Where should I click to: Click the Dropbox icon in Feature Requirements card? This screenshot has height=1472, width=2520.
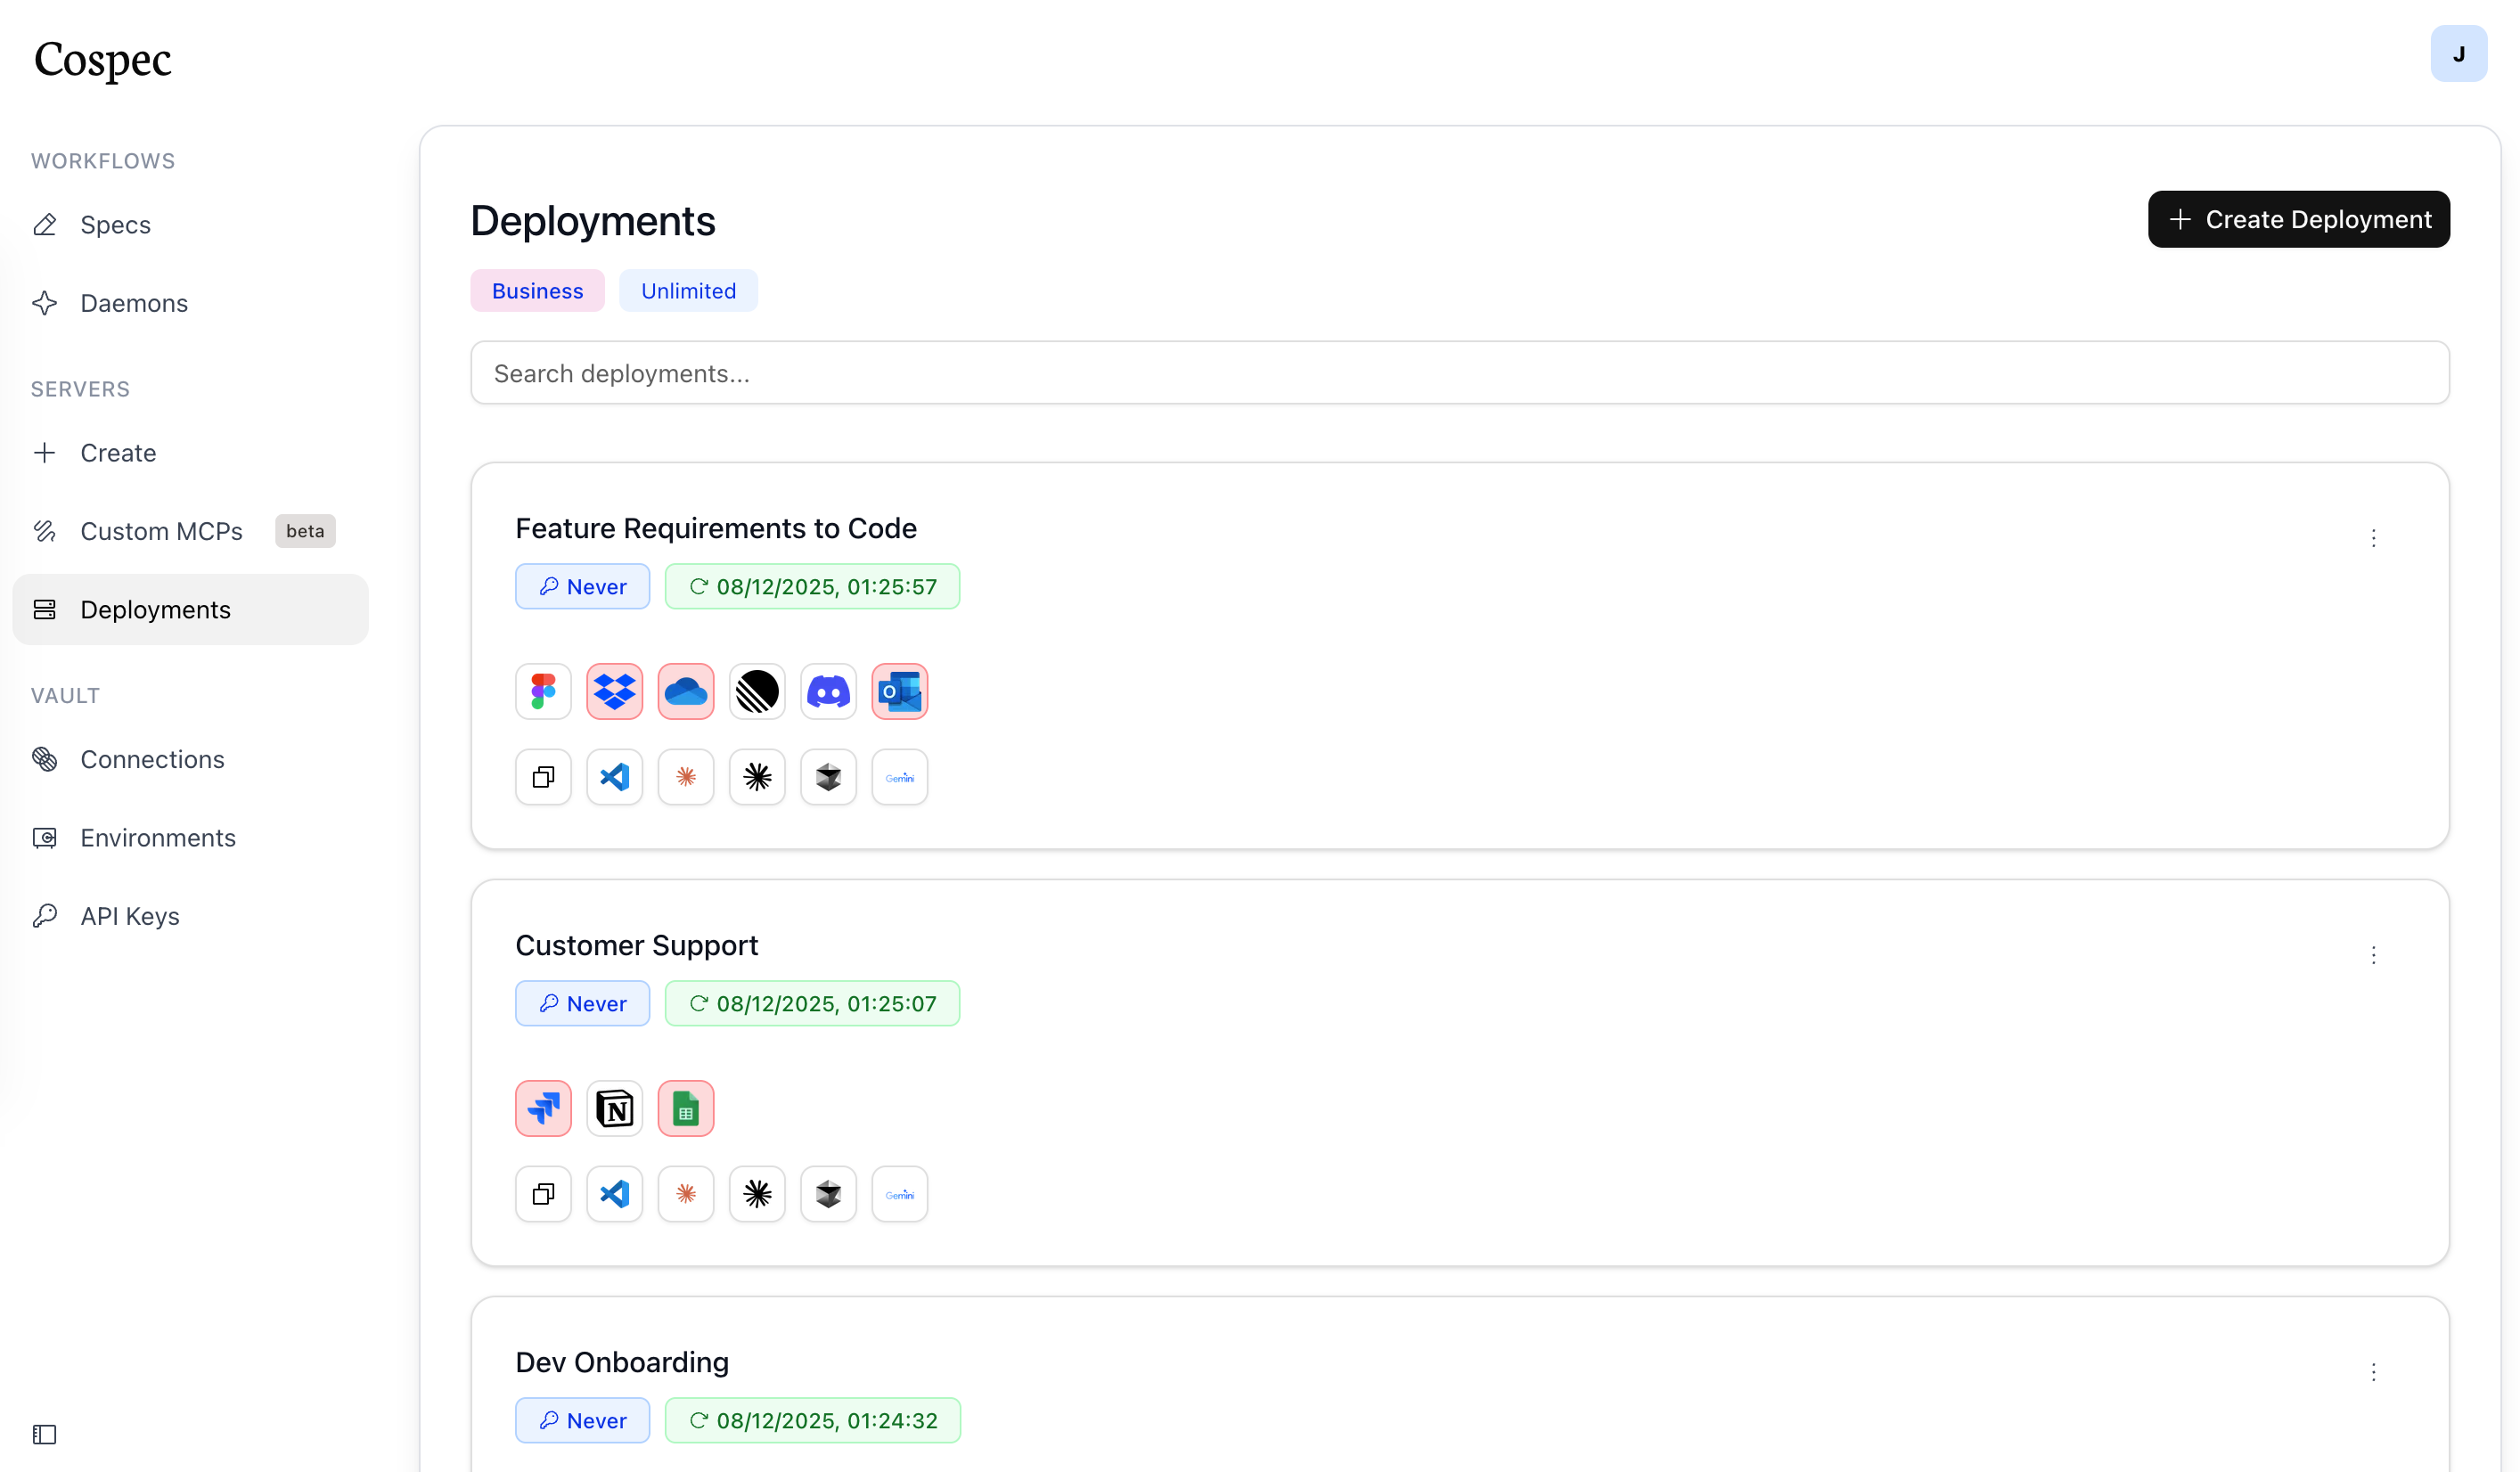[614, 691]
